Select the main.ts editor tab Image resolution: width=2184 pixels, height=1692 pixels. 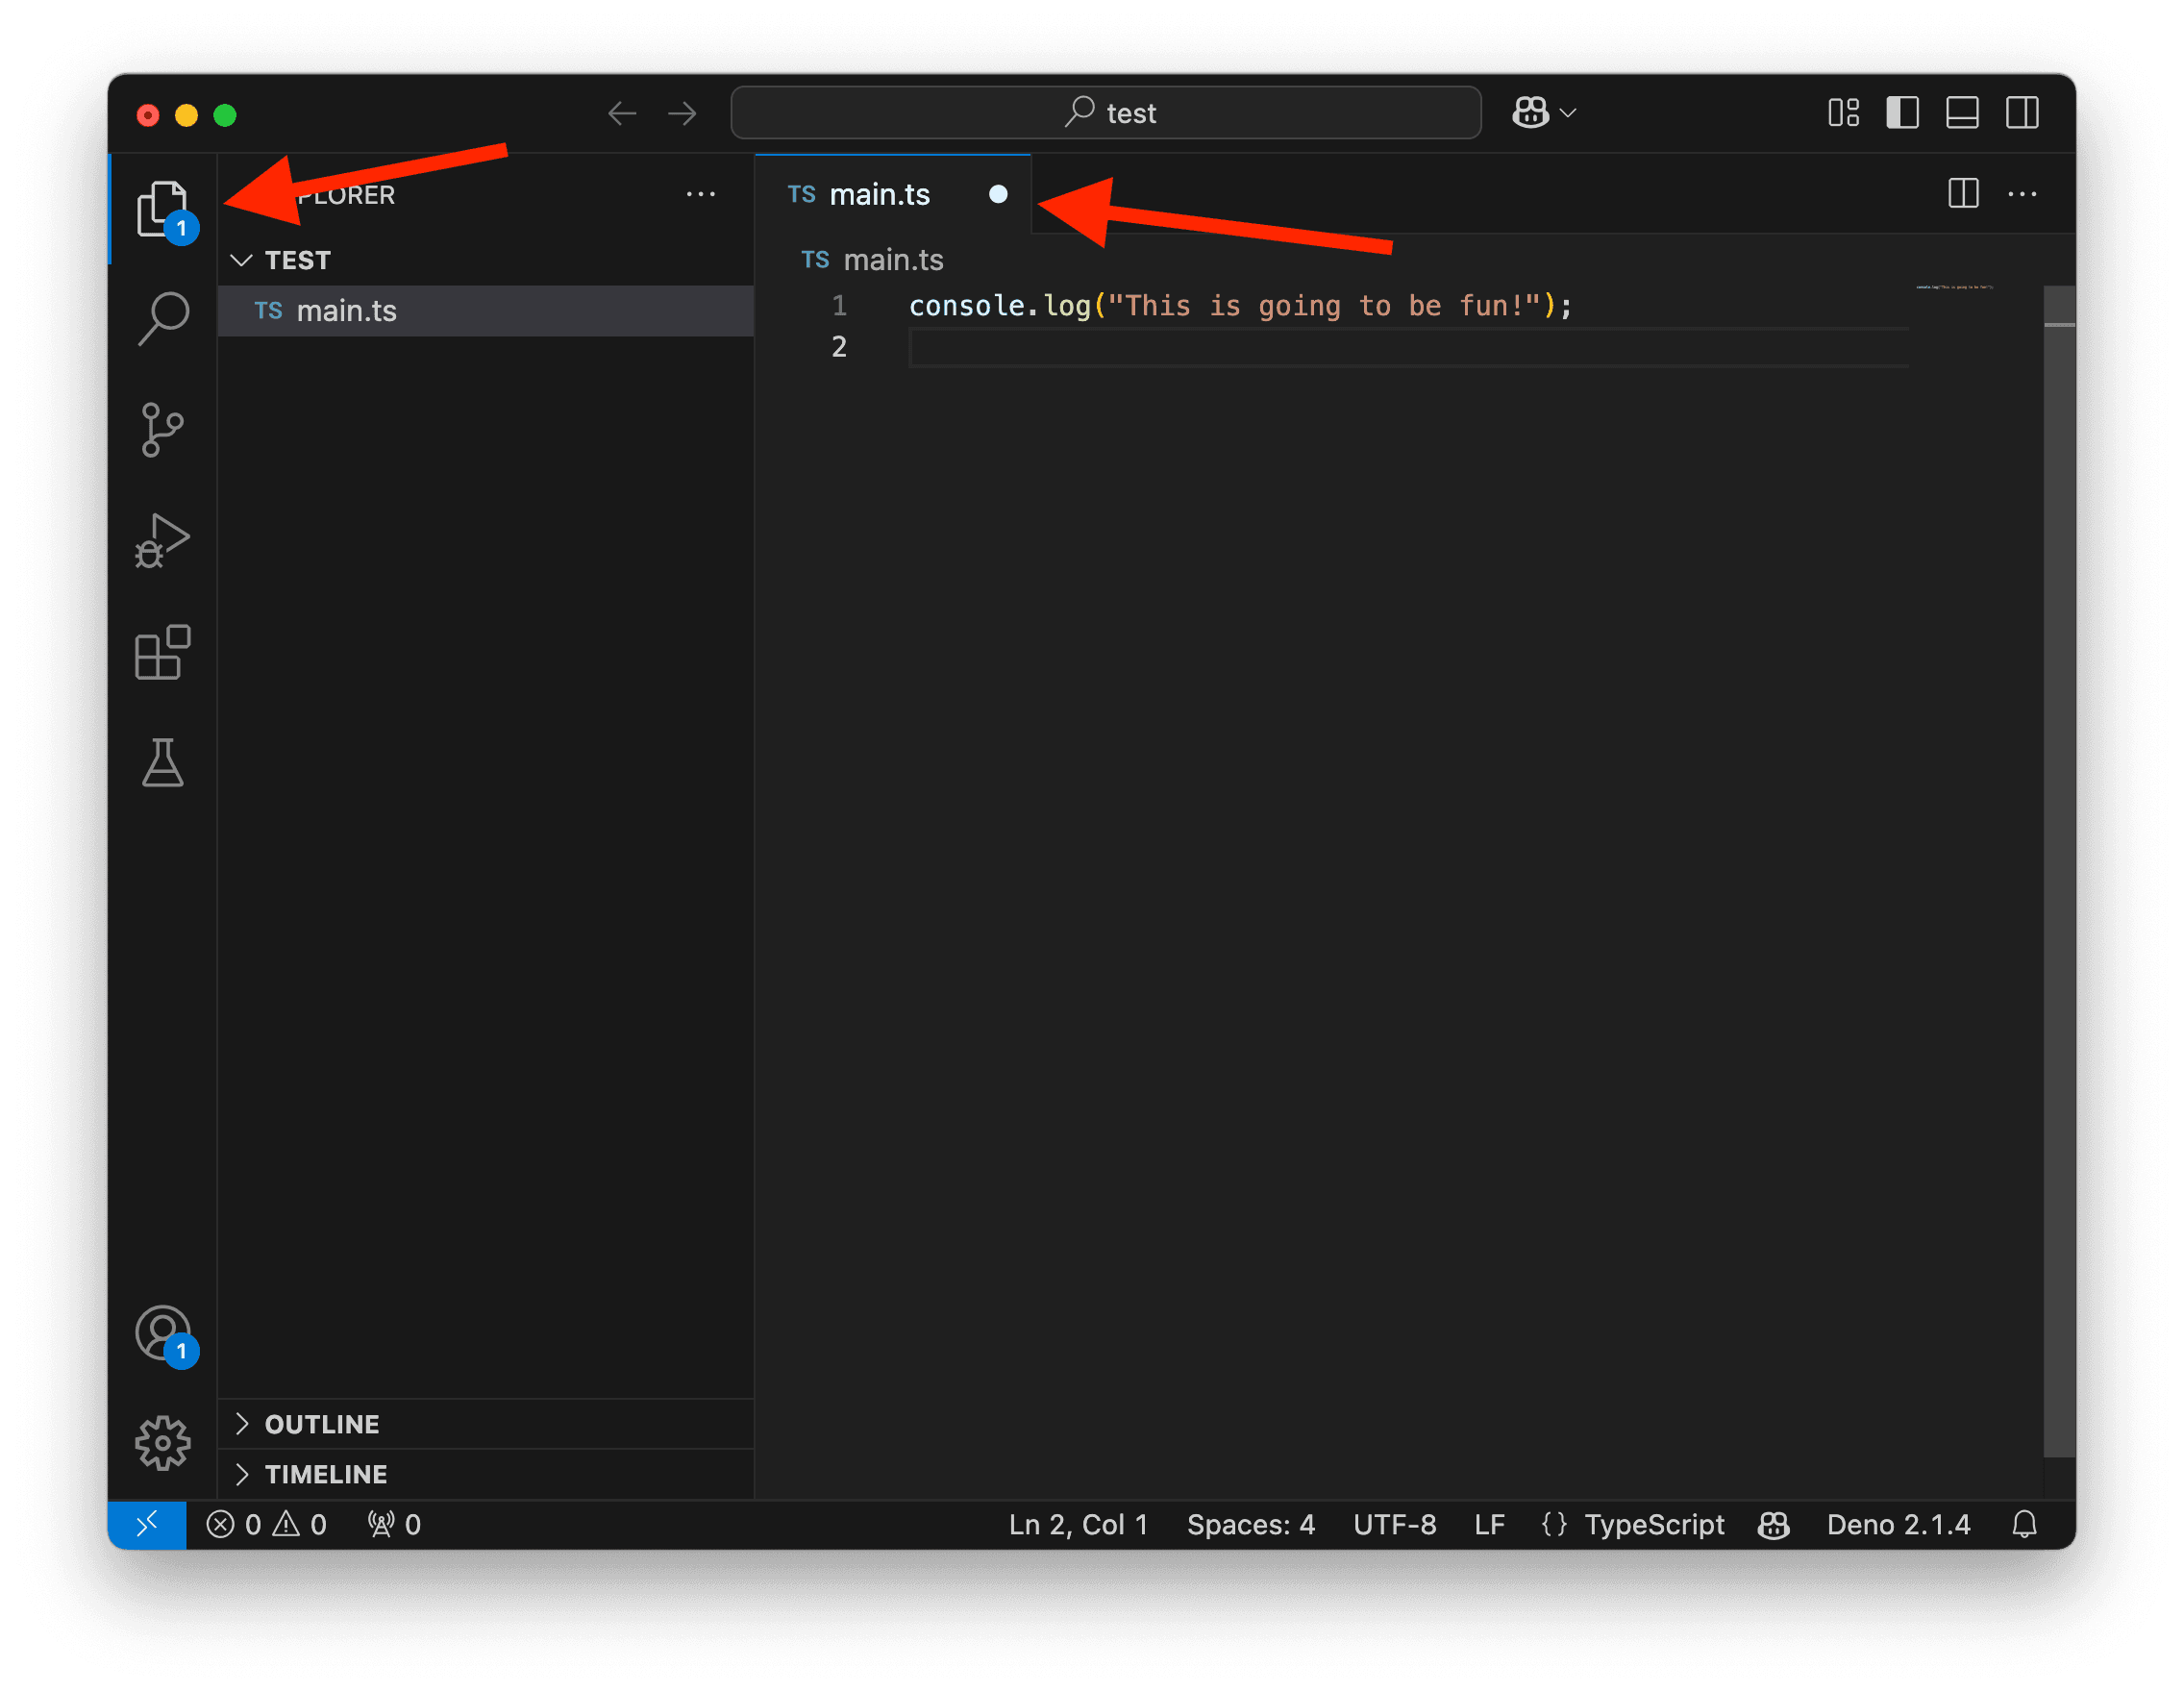tap(880, 194)
